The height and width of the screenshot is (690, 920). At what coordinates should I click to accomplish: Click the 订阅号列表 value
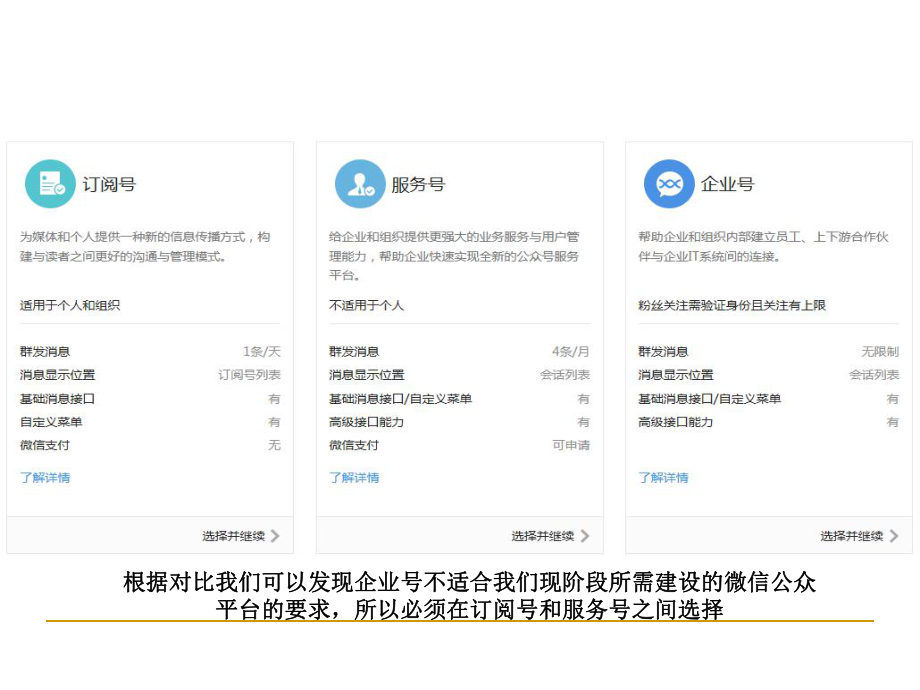click(x=250, y=374)
